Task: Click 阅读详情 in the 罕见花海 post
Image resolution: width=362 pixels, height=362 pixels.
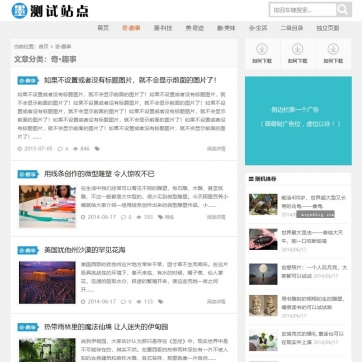Action: [x=216, y=302]
